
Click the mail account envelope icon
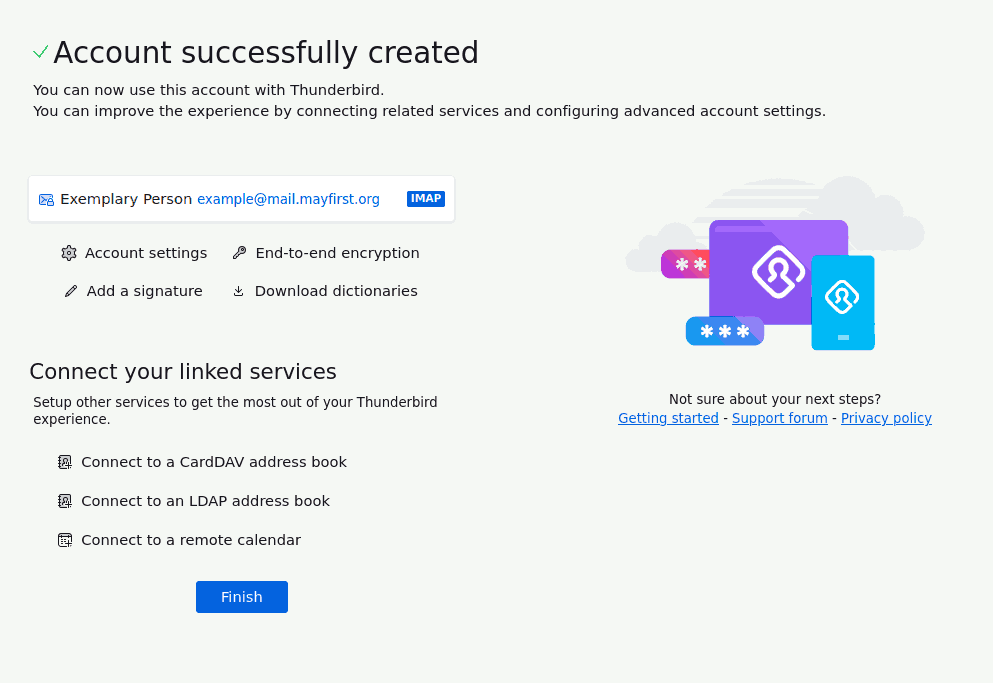[x=46, y=200]
